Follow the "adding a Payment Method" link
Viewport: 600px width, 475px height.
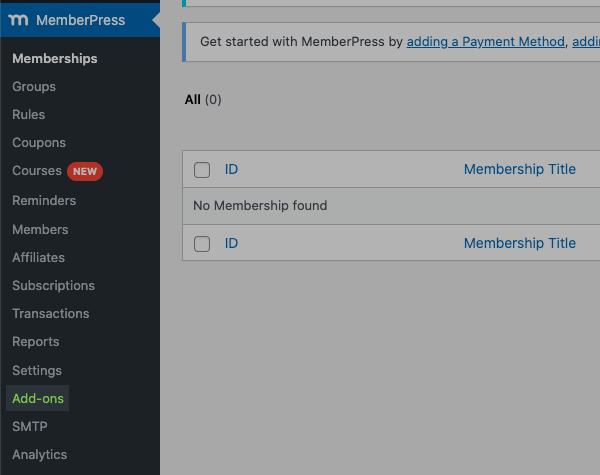pyautogui.click(x=485, y=42)
